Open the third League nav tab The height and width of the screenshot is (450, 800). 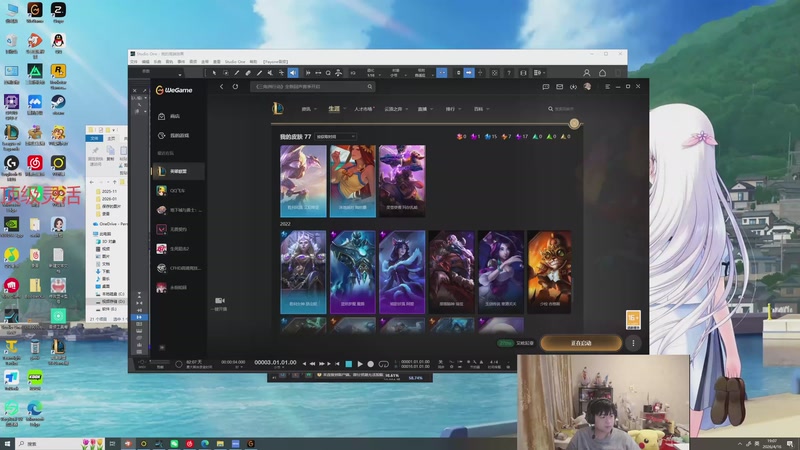click(x=364, y=109)
